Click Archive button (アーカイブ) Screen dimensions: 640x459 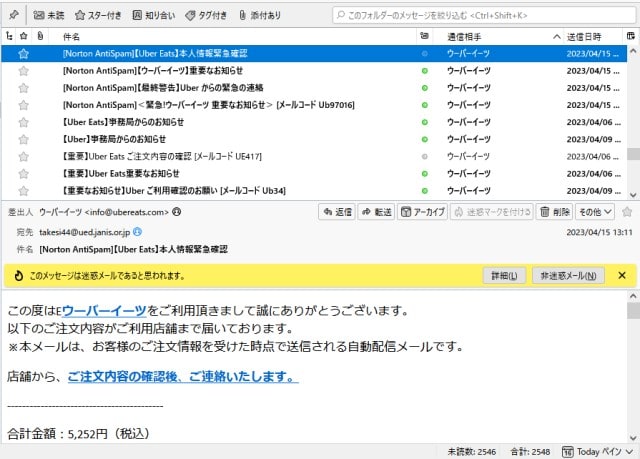pyautogui.click(x=422, y=212)
